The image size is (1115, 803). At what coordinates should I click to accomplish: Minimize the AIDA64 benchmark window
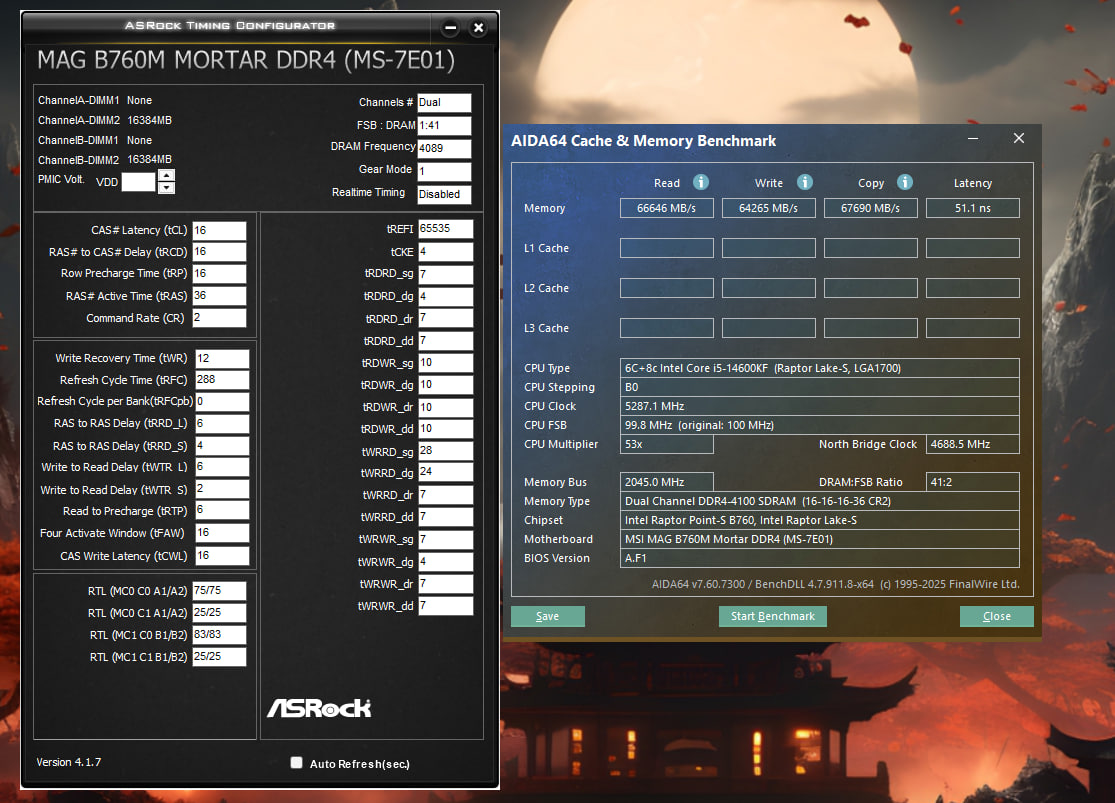tap(973, 138)
